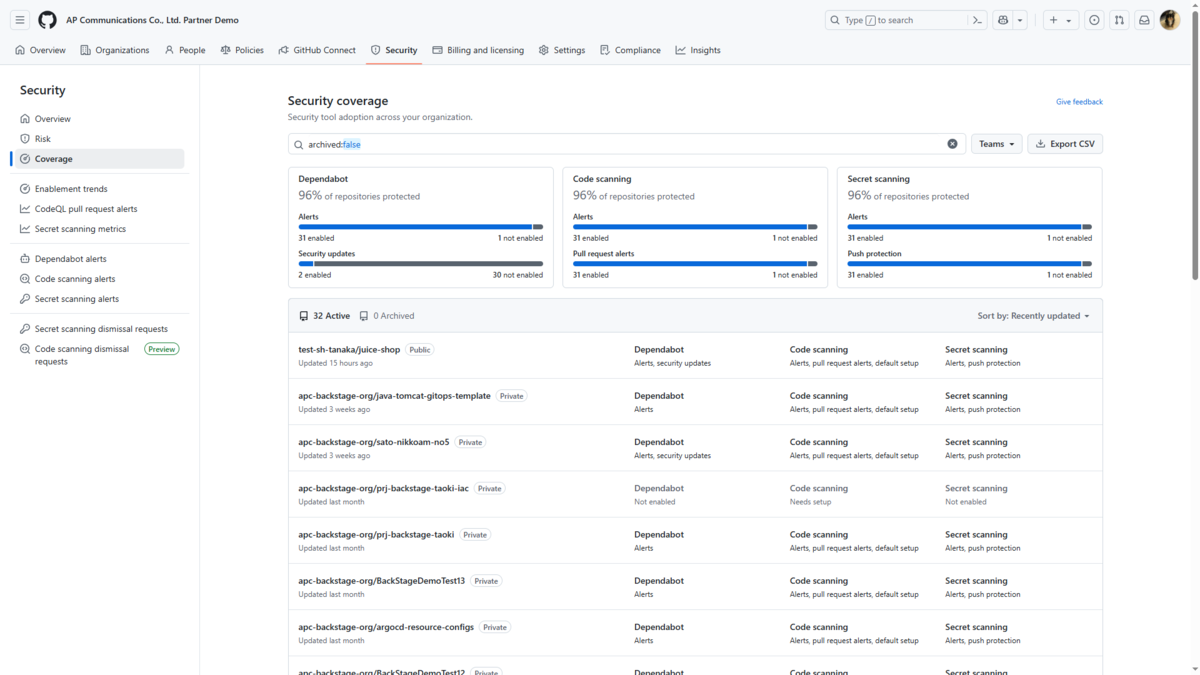This screenshot has width=1200, height=675.
Task: Open Enablement trends in sidebar
Action: click(x=100, y=189)
